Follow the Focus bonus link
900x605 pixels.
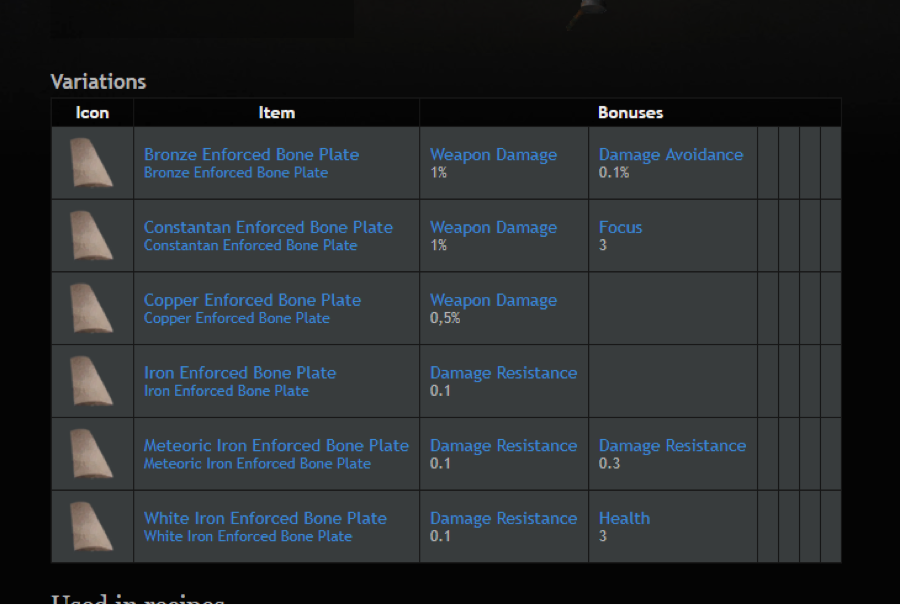tap(620, 227)
